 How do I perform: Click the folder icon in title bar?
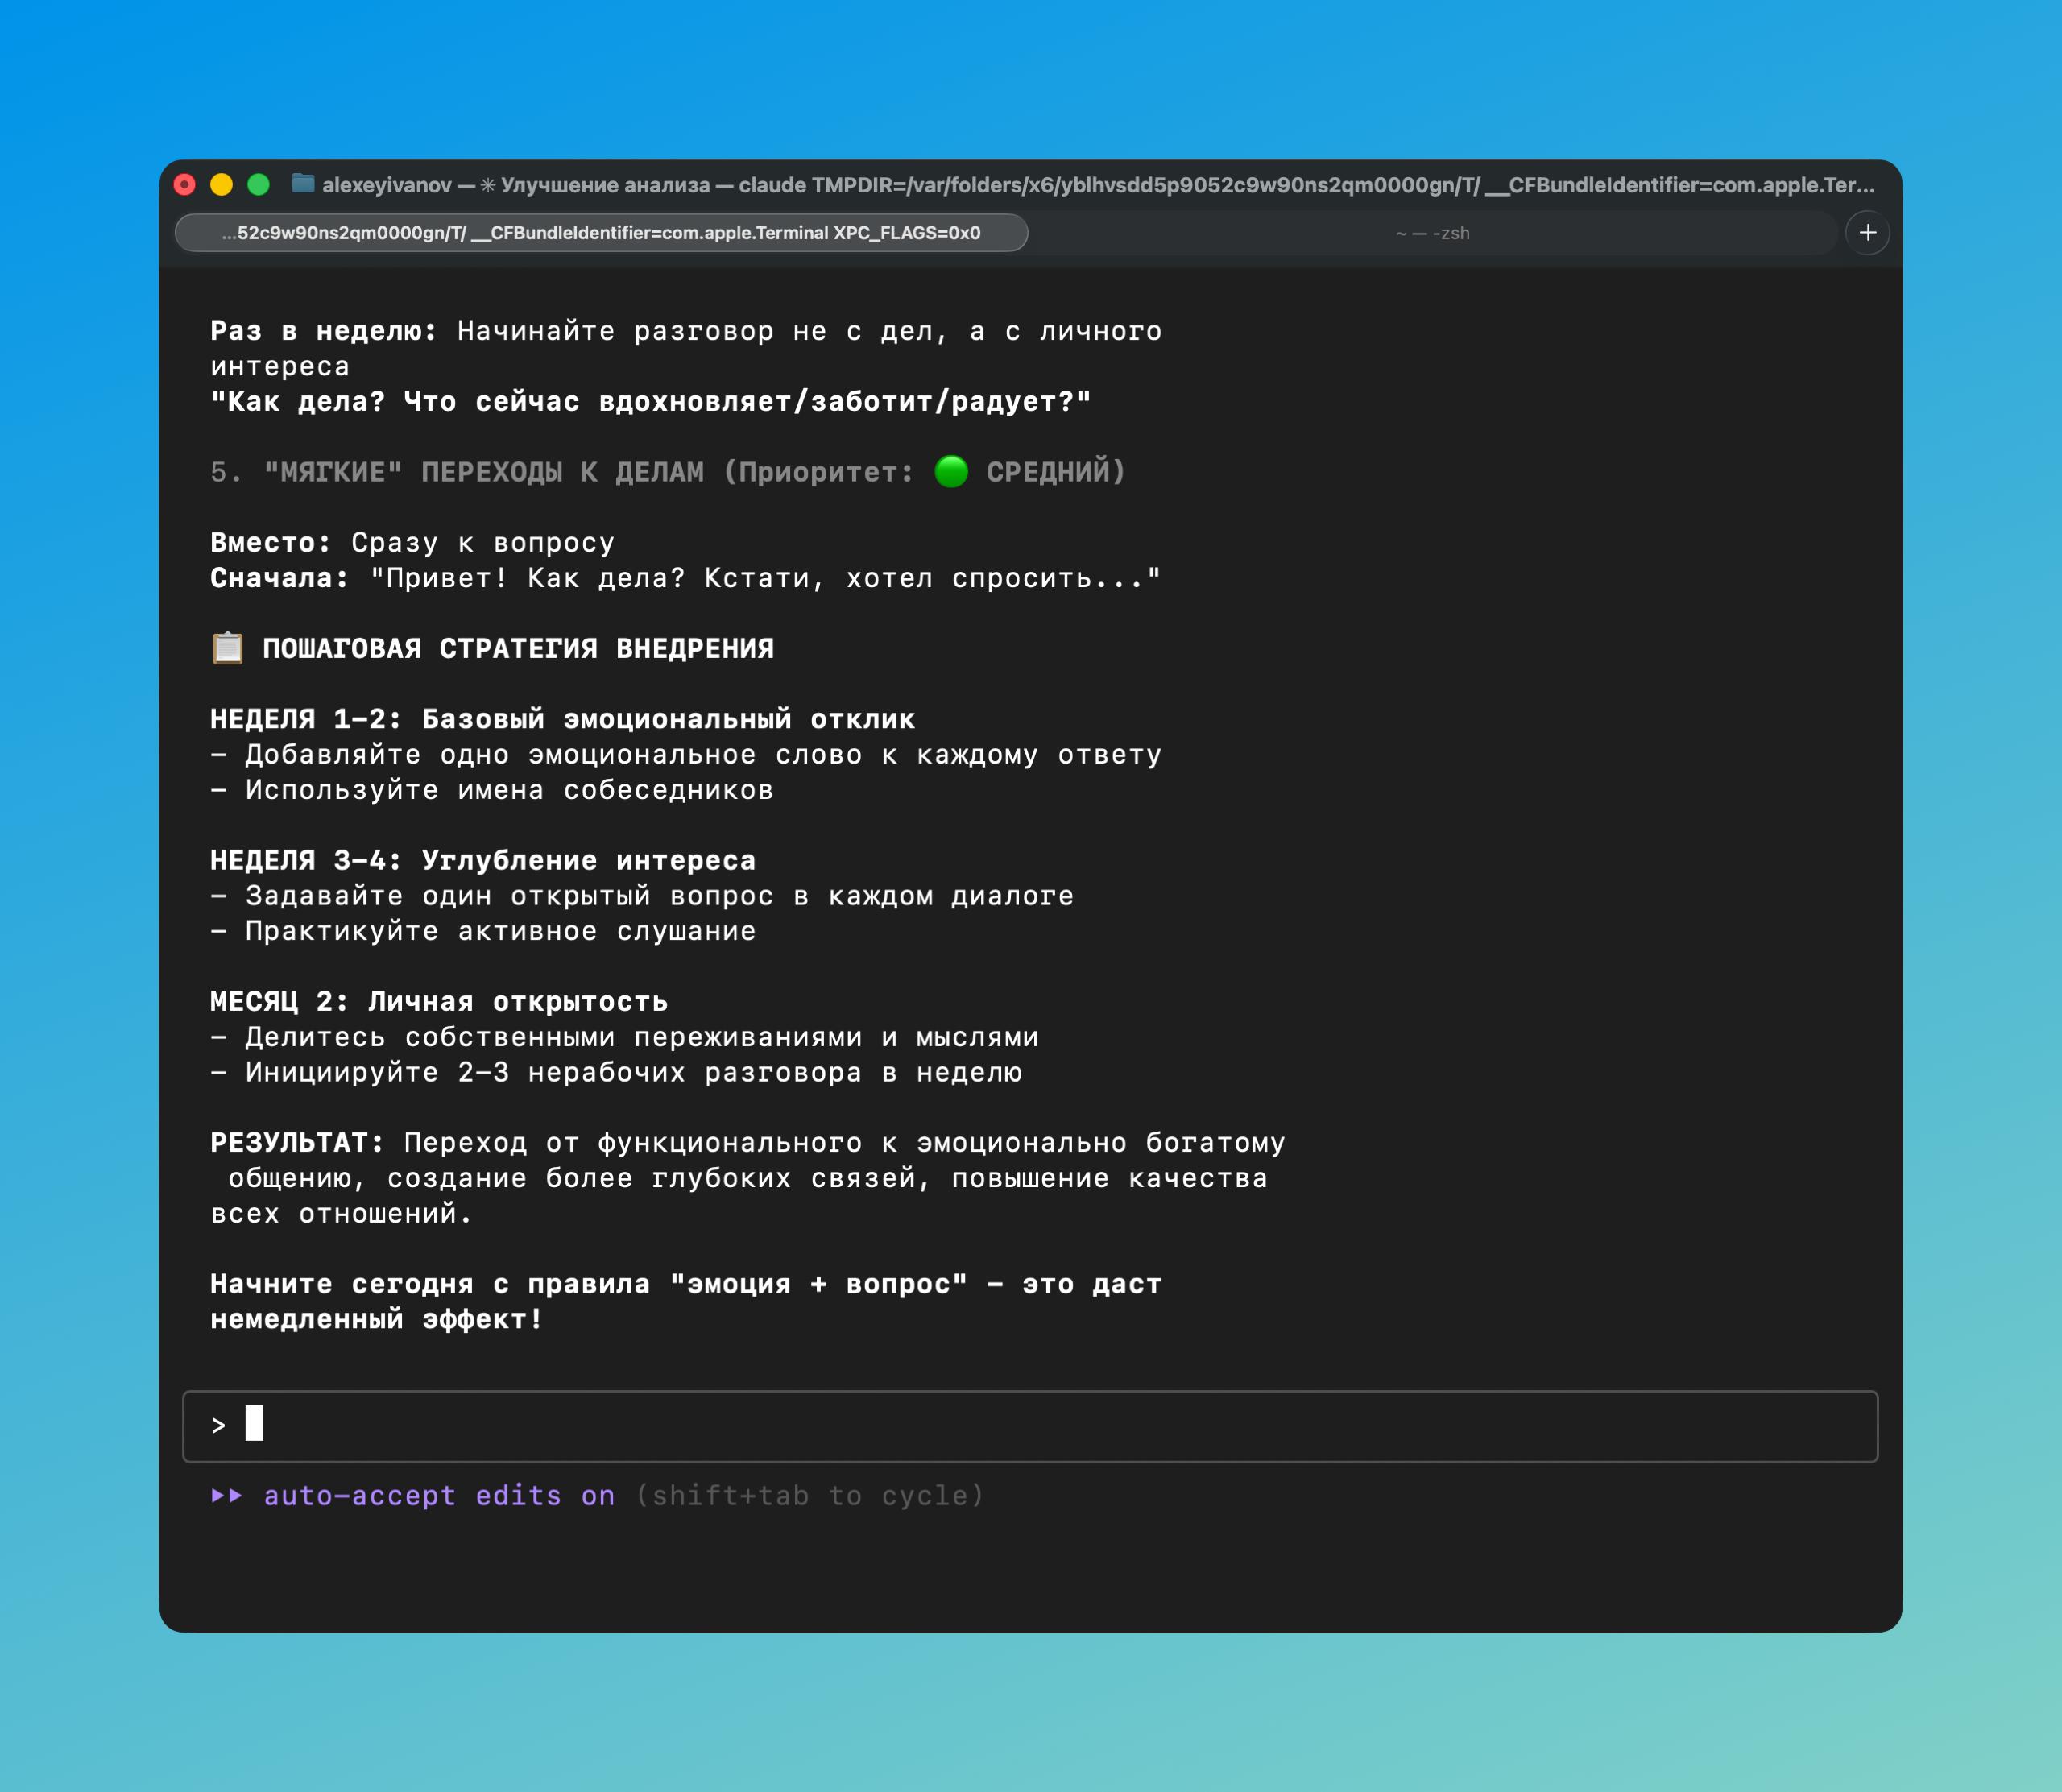coord(303,184)
